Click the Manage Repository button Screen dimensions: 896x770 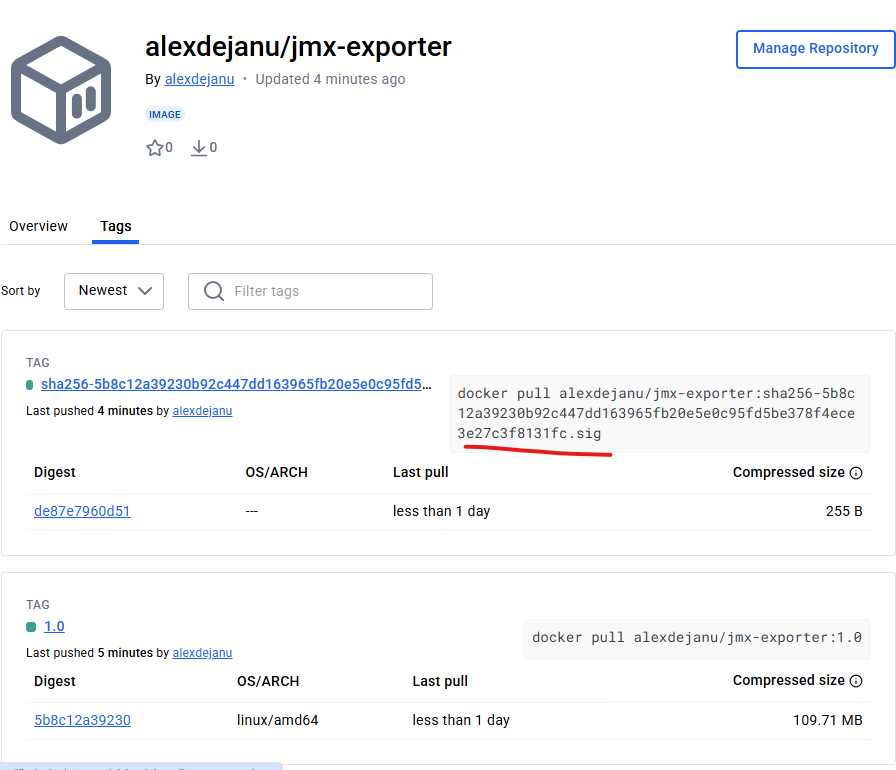[x=815, y=49]
